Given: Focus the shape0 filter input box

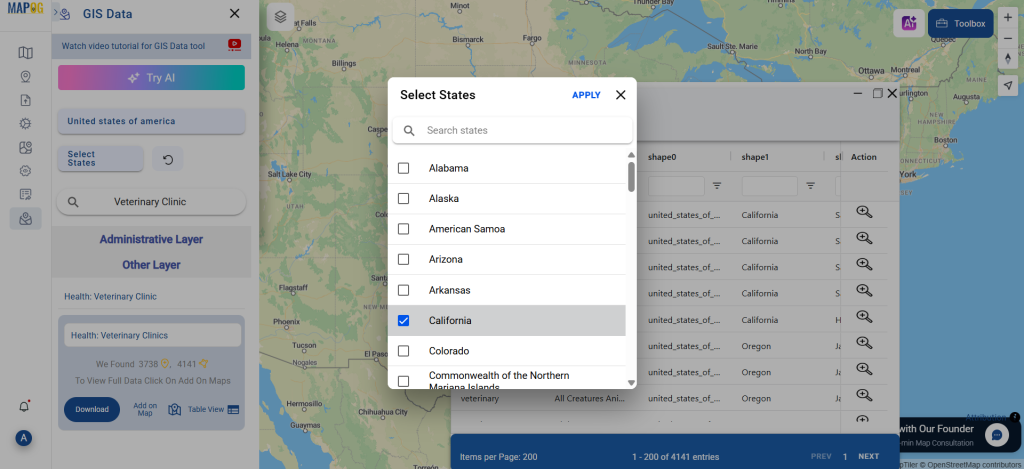Looking at the screenshot, I should (676, 186).
